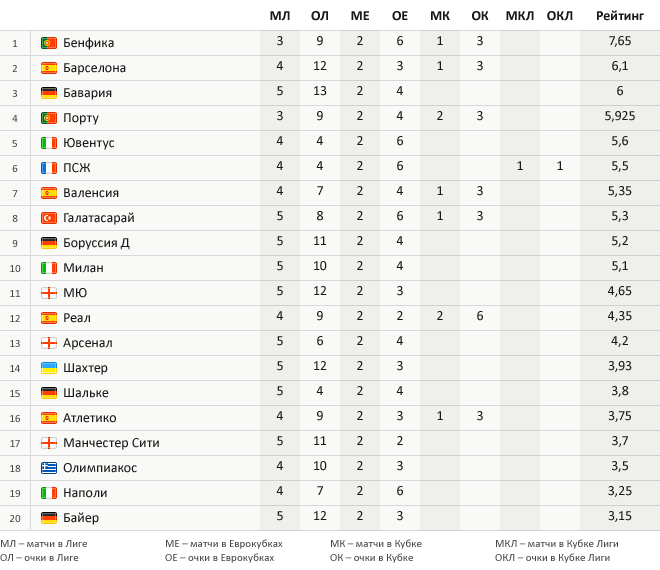Click the Spanish flag beside Барселона
Image resolution: width=660 pixels, height=570 pixels.
click(x=49, y=68)
